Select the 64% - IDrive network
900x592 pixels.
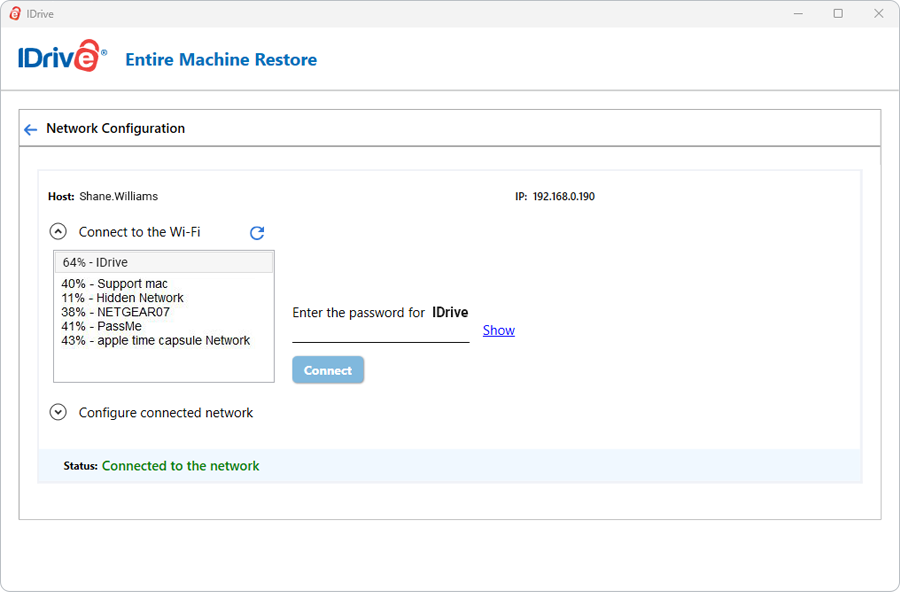164,262
